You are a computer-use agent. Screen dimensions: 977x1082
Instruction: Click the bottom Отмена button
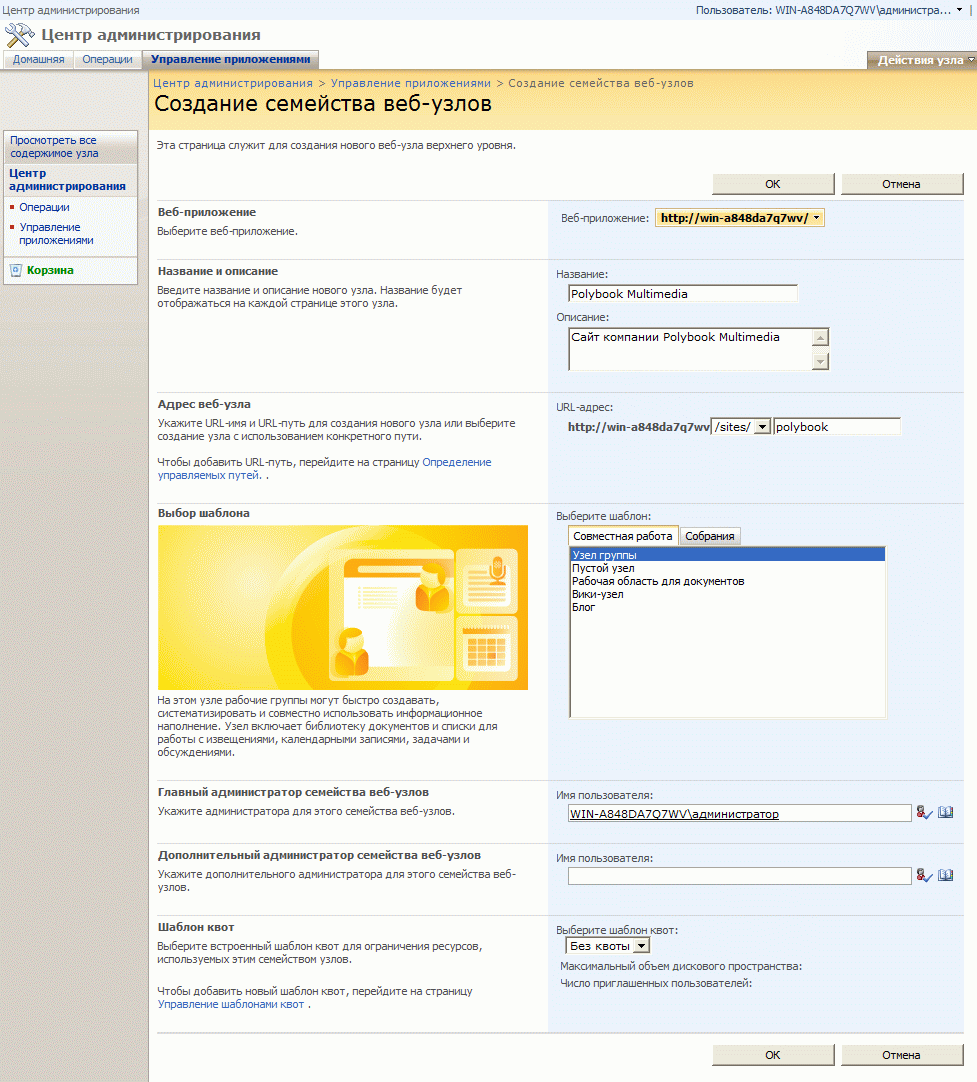pos(901,1055)
